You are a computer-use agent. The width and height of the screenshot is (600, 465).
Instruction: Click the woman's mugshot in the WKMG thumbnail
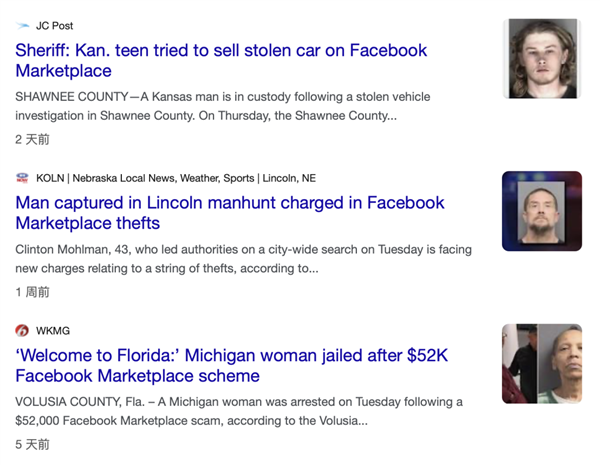[561, 364]
